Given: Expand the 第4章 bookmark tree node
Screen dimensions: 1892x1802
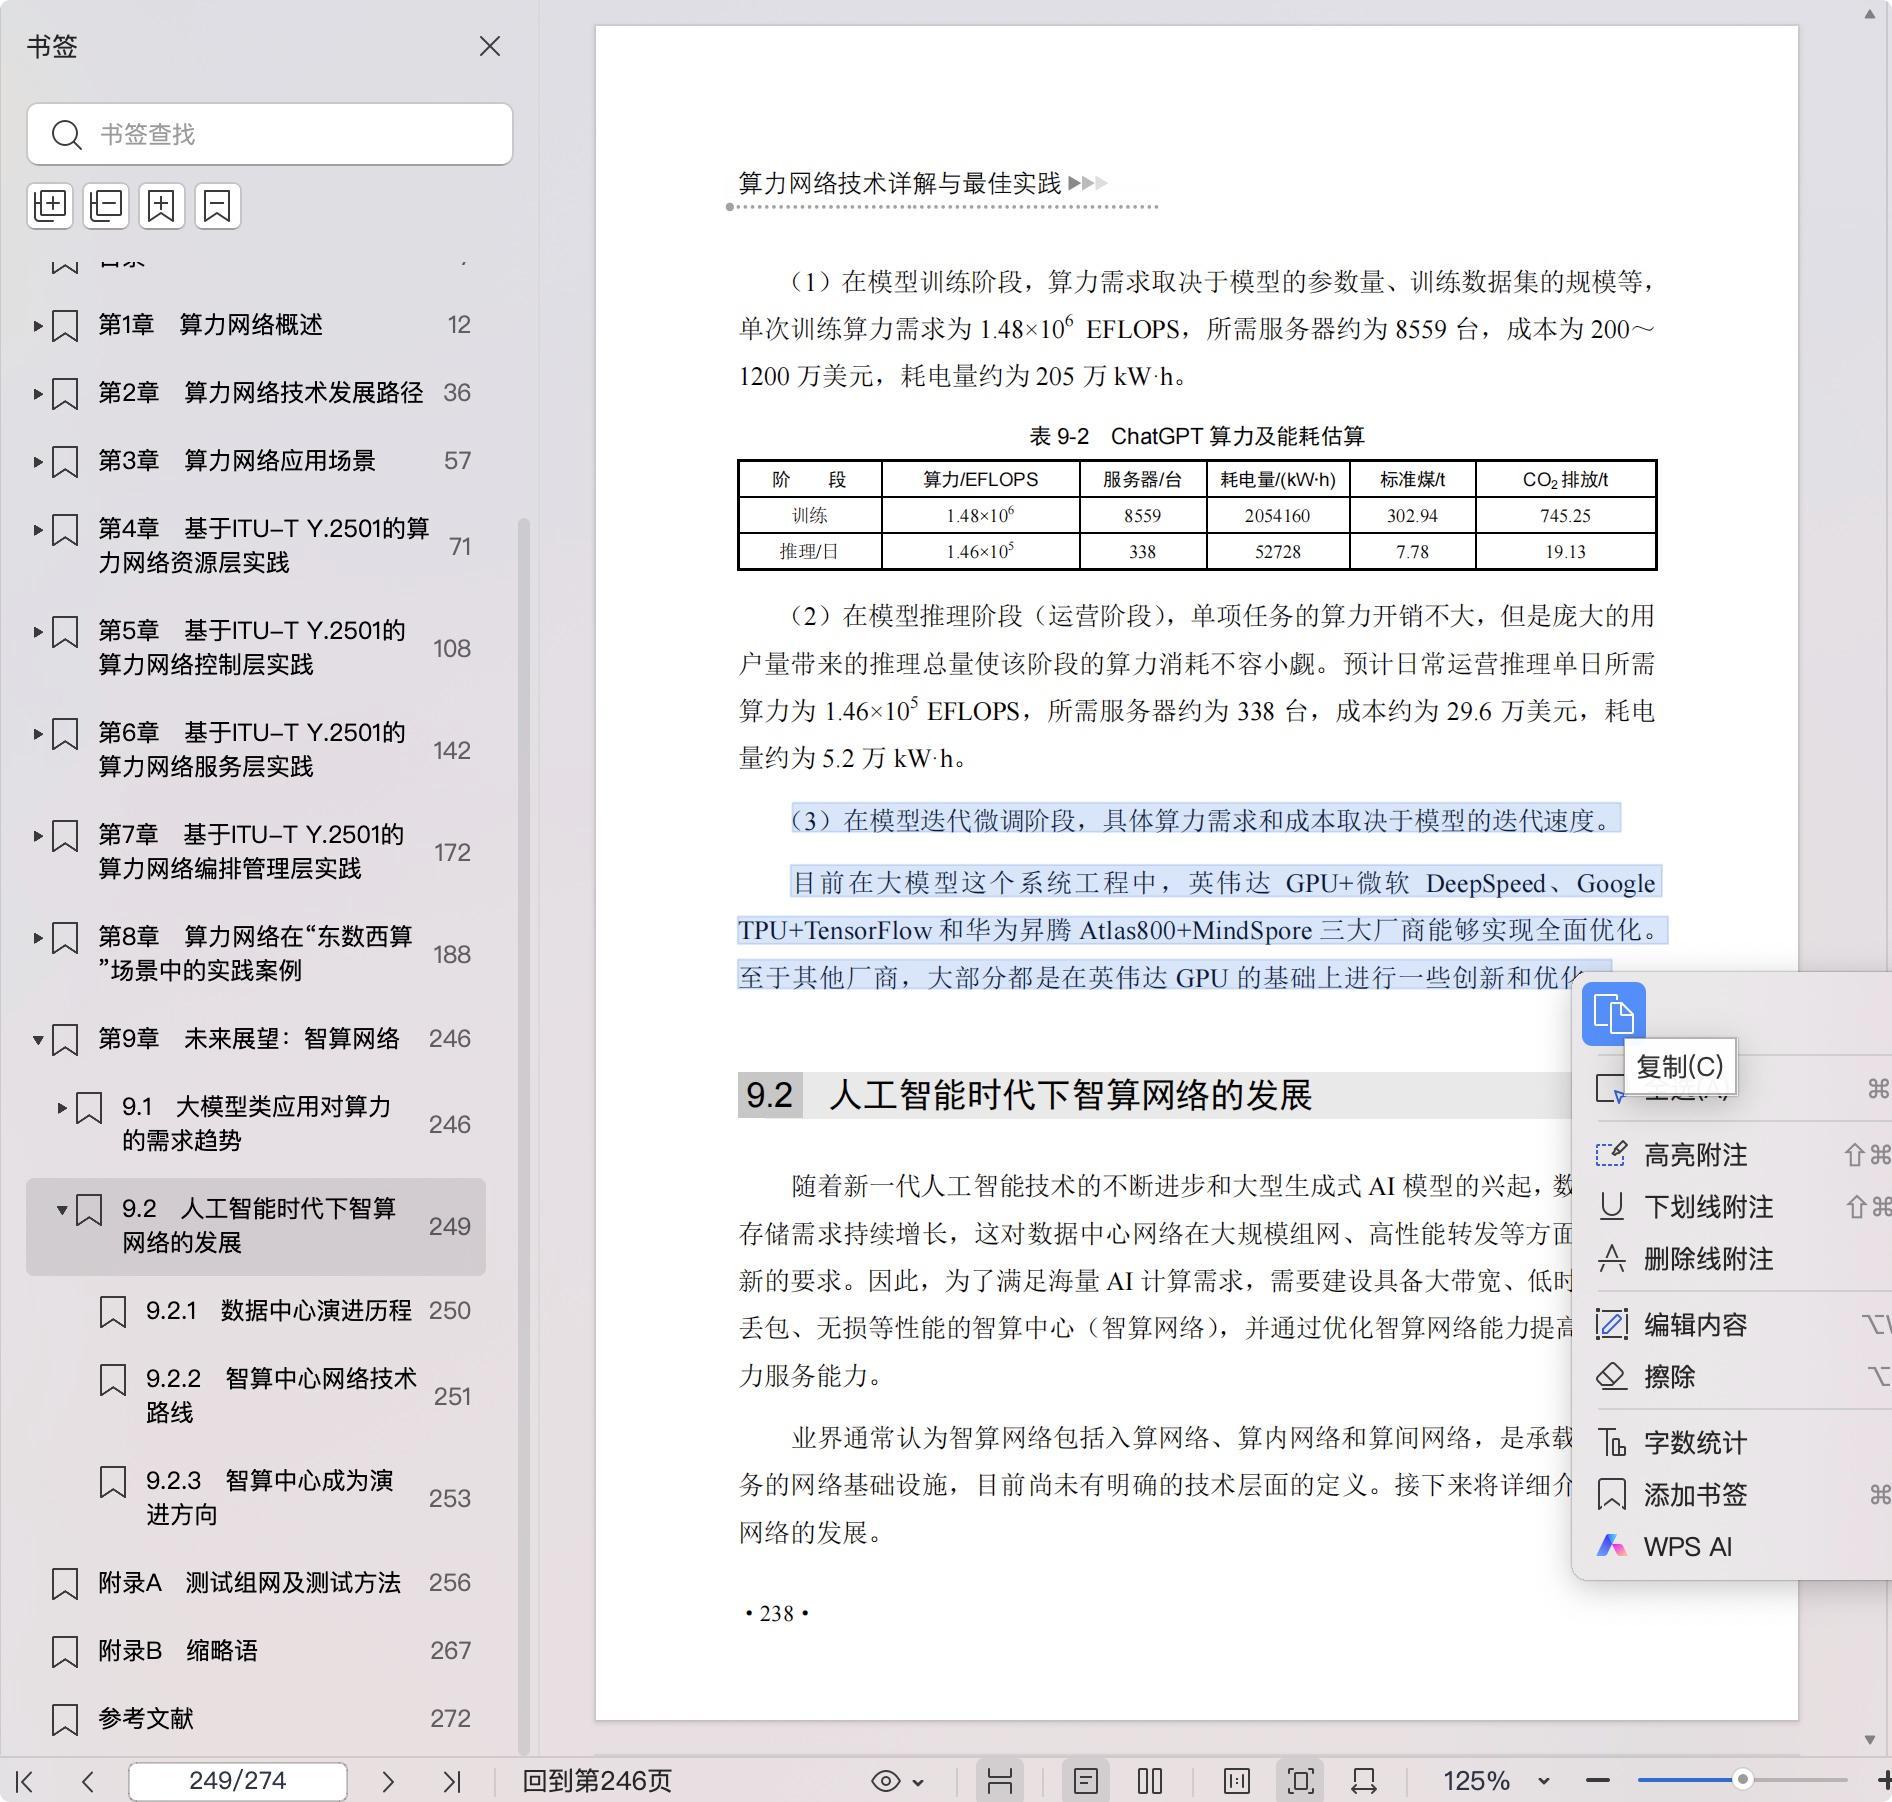Looking at the screenshot, I should pyautogui.click(x=38, y=529).
